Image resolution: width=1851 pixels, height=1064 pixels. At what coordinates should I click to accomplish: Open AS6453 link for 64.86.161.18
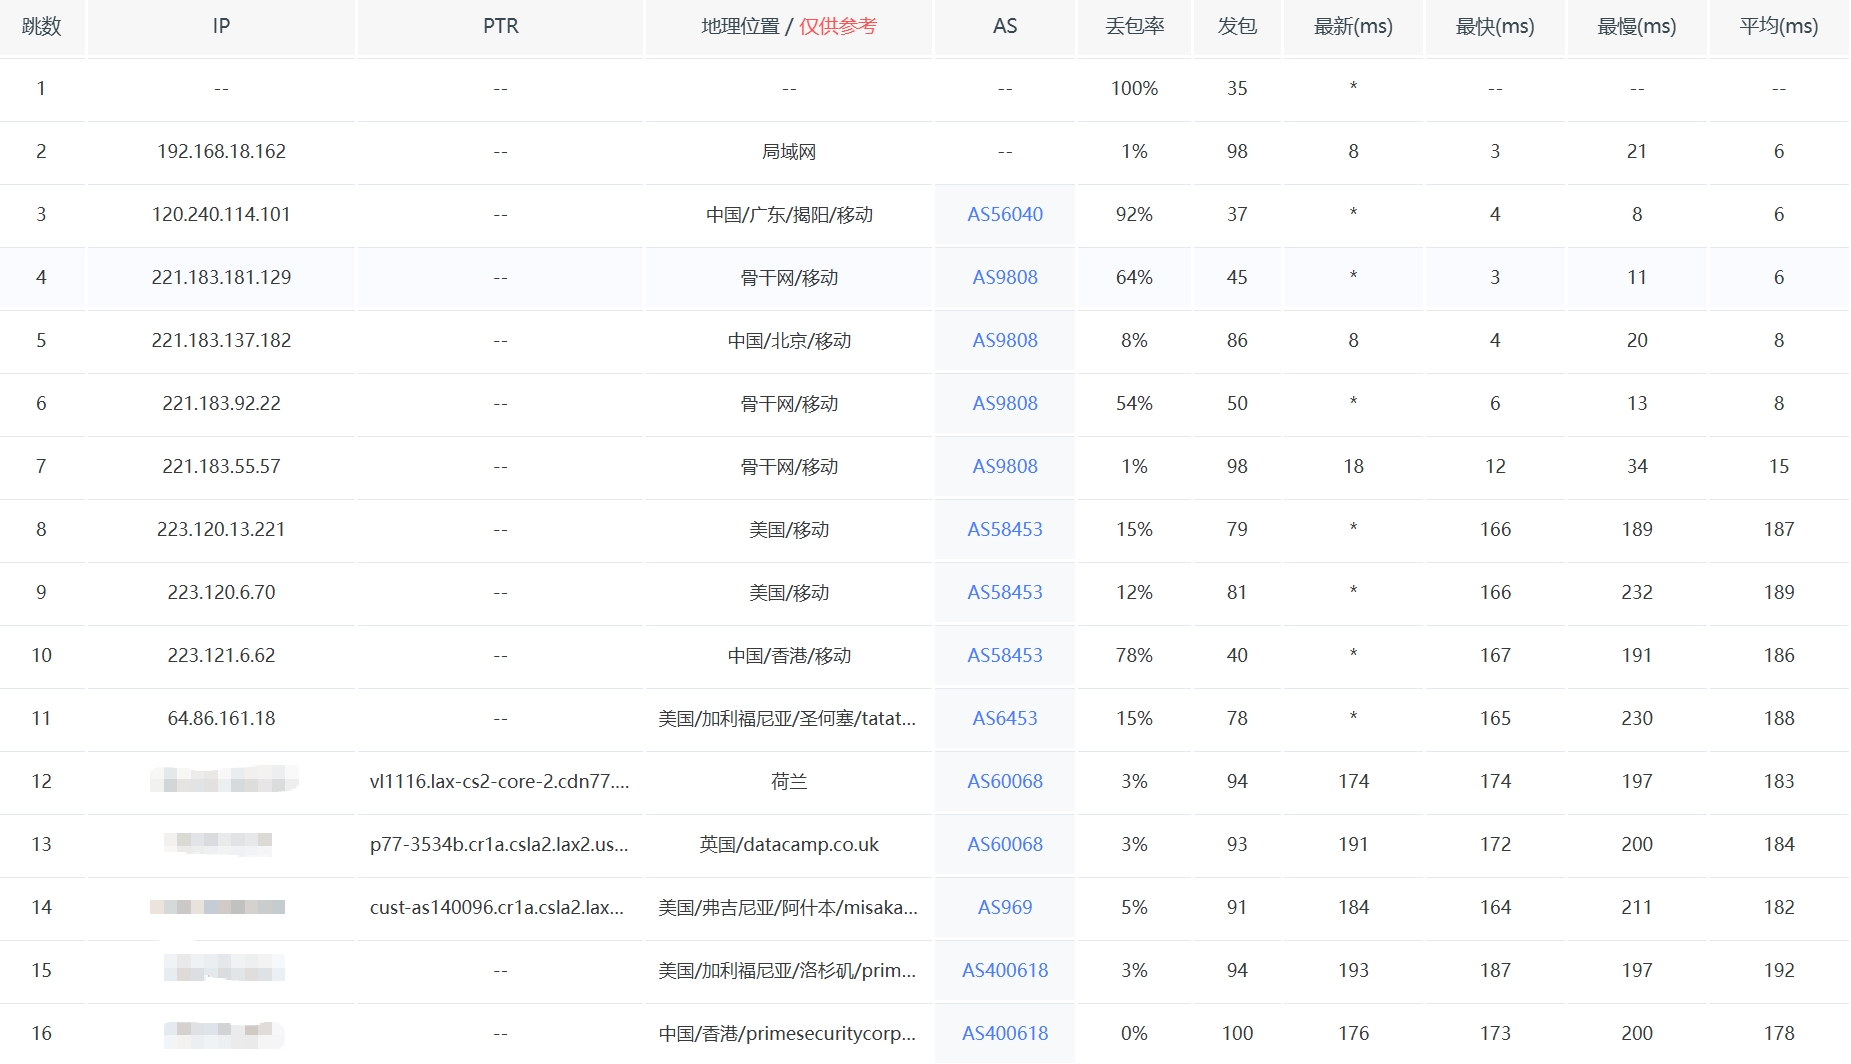1004,718
